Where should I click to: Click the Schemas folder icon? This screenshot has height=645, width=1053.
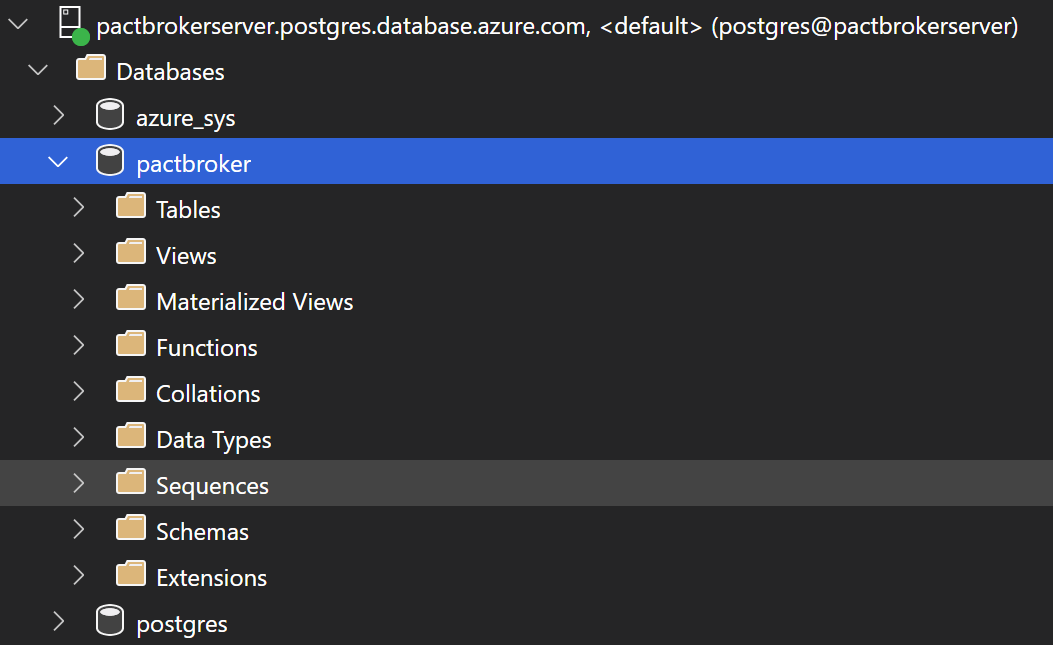(x=130, y=528)
